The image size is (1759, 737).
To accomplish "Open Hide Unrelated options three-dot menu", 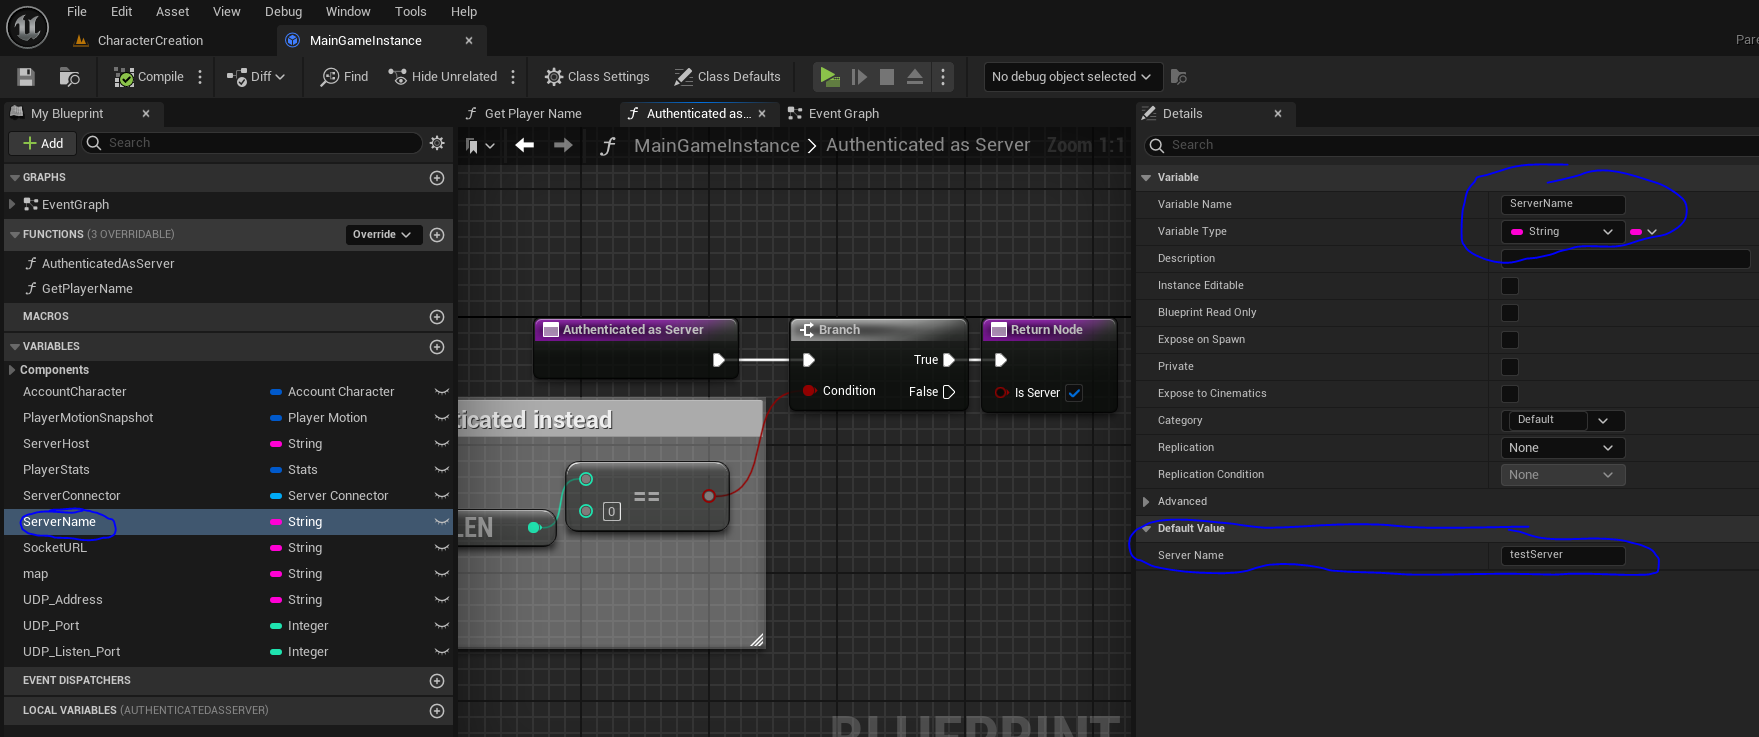I will click(513, 77).
